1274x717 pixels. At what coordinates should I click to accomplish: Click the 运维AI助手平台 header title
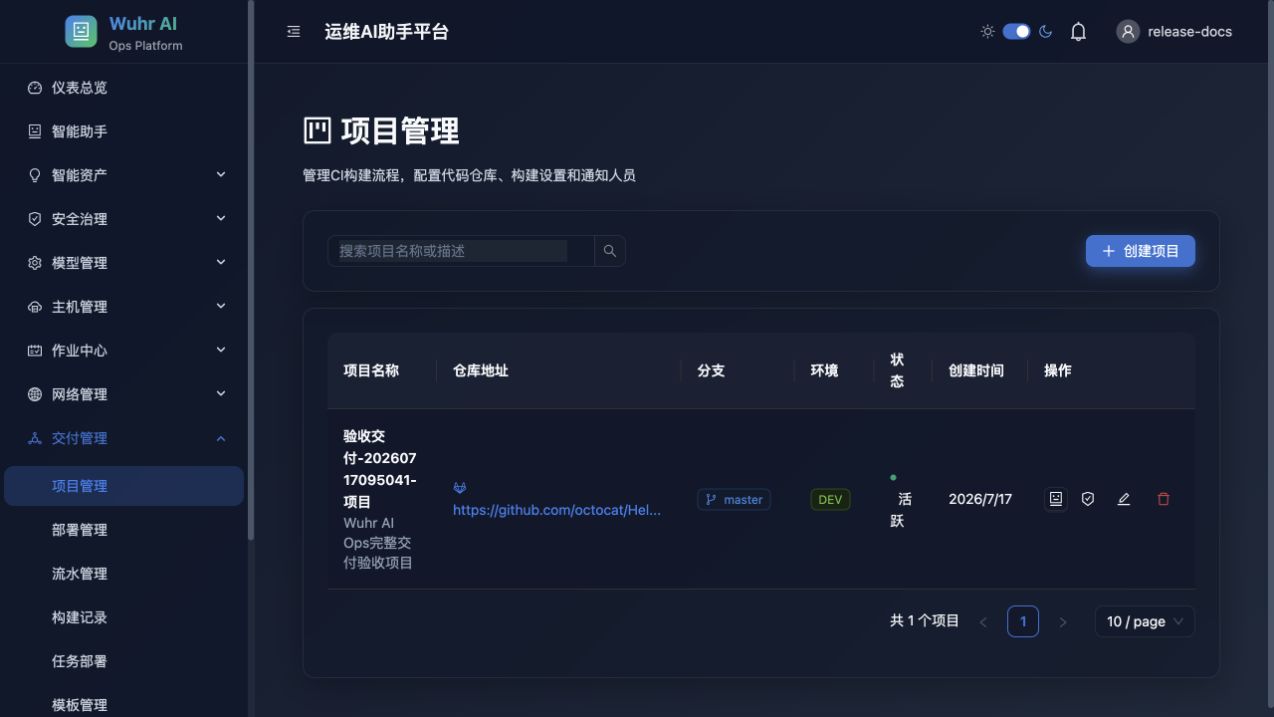[387, 32]
